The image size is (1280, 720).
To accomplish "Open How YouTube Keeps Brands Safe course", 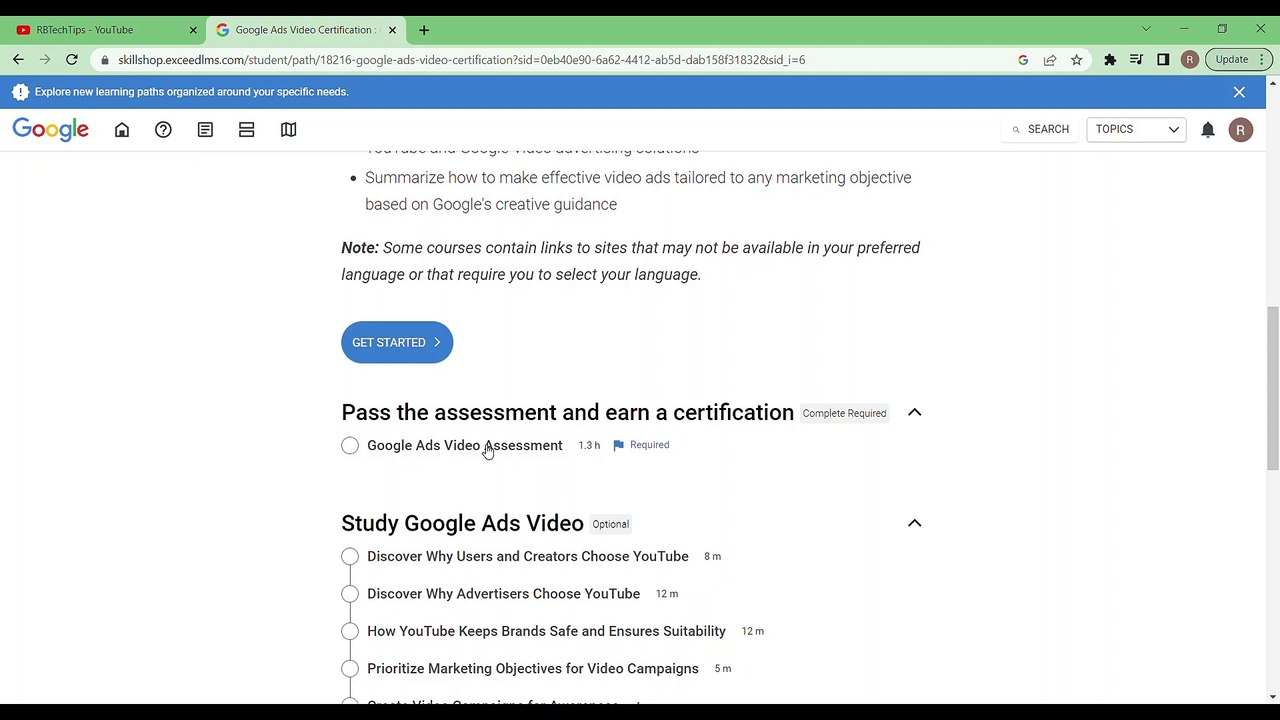I will pos(546,631).
